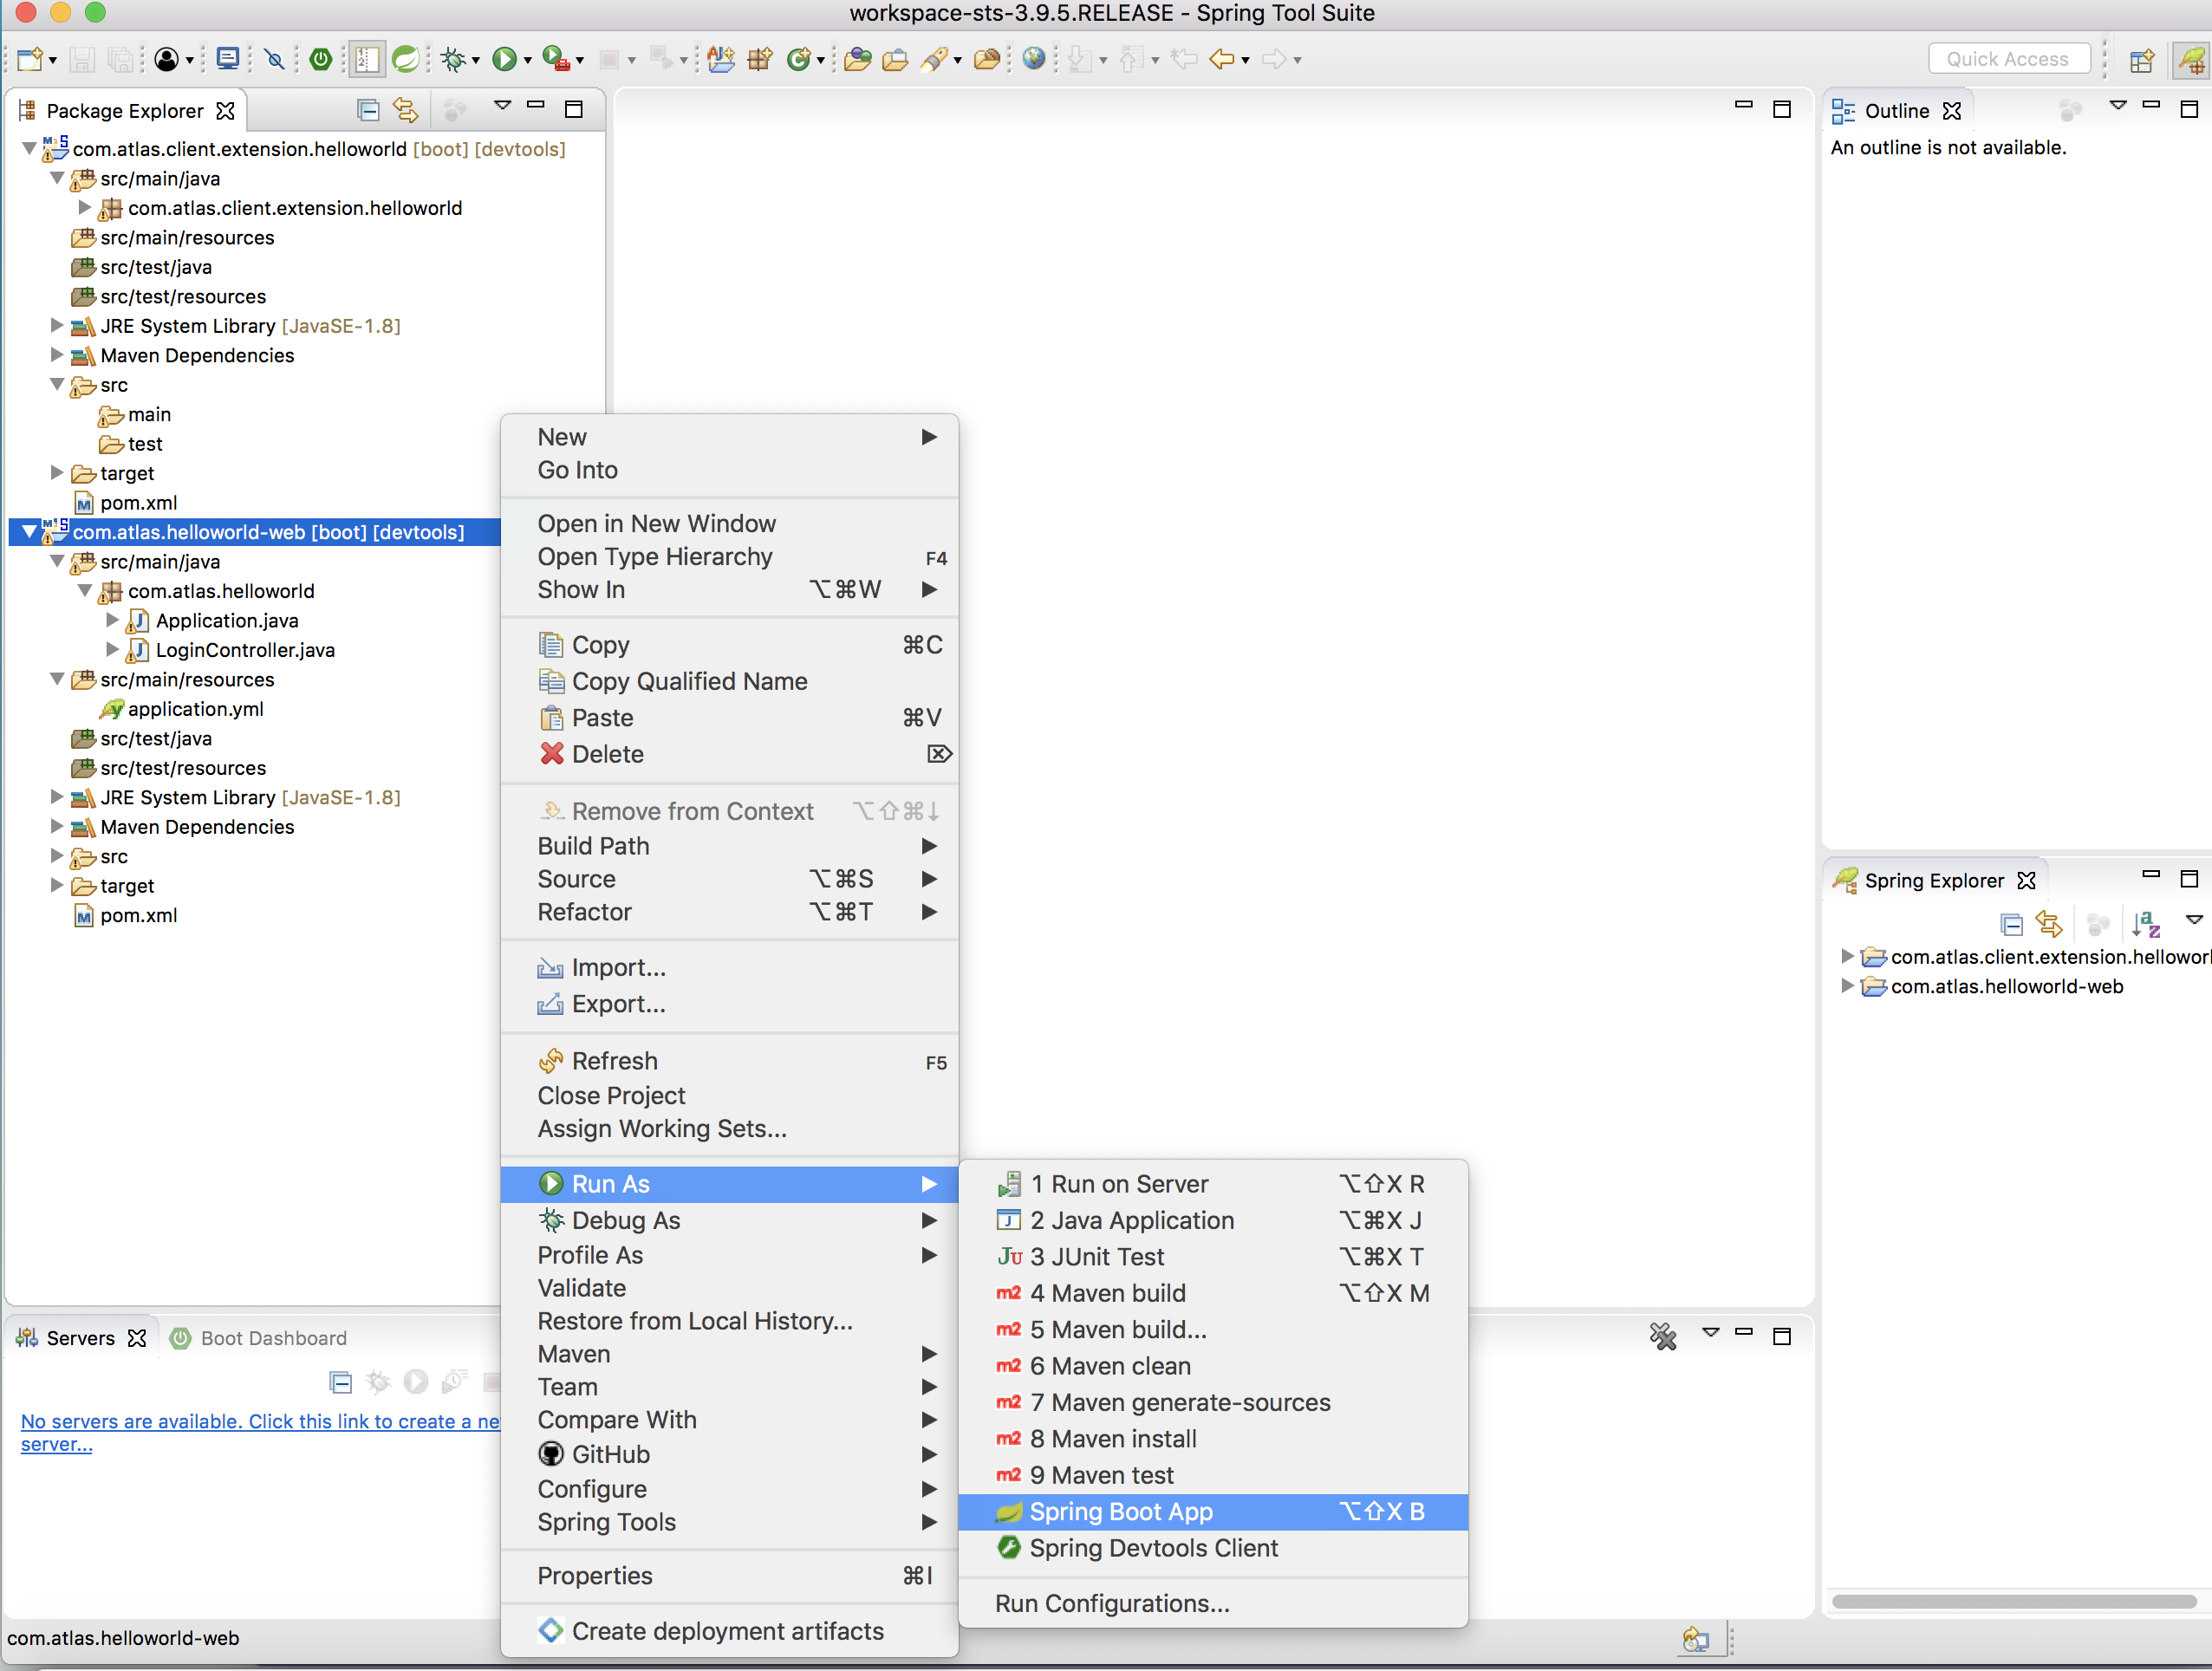Click the alphabetical sort icon in Spring Explorer

(x=2145, y=924)
